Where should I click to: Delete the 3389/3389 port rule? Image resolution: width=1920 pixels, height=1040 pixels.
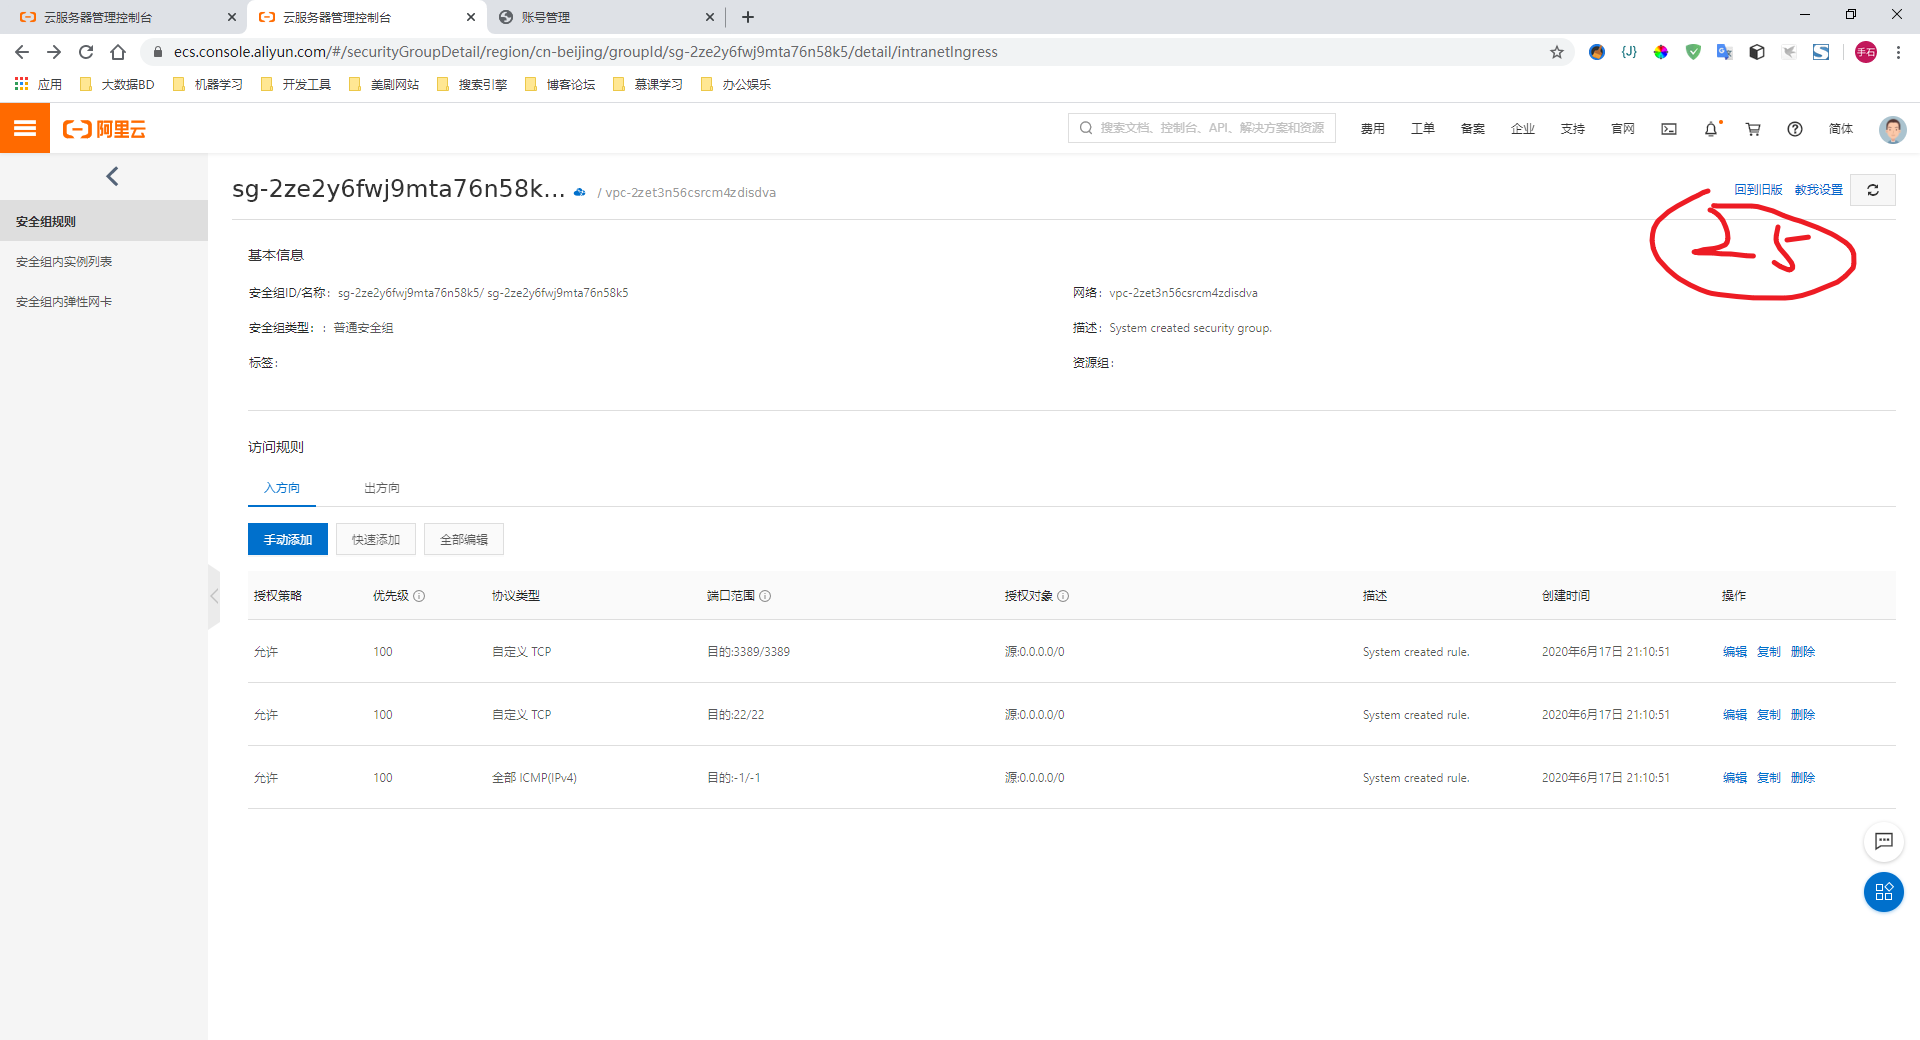click(x=1803, y=652)
